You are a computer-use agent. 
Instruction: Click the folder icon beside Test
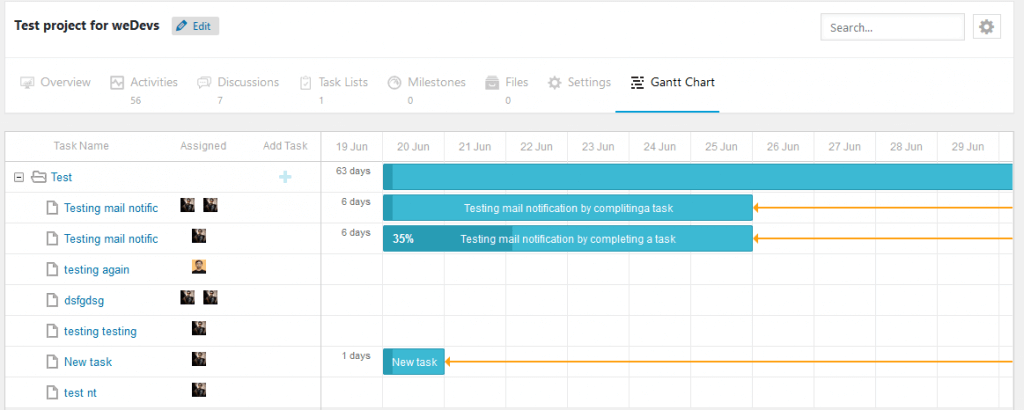[39, 177]
